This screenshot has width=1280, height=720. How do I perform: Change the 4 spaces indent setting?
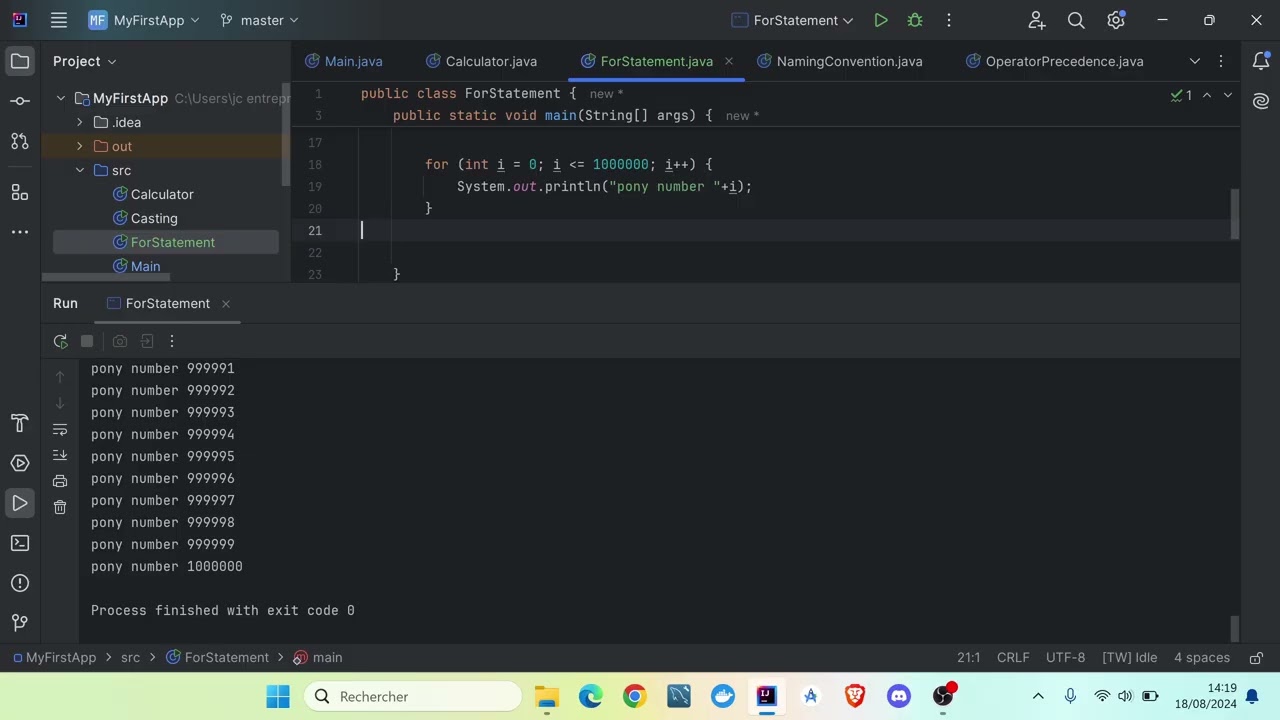(x=1202, y=658)
